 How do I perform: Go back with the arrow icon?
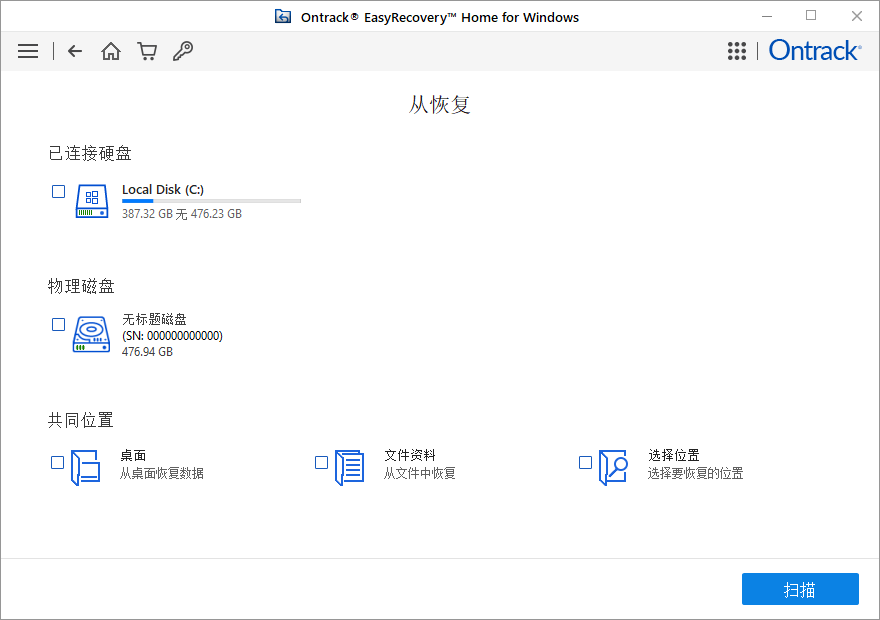point(75,51)
